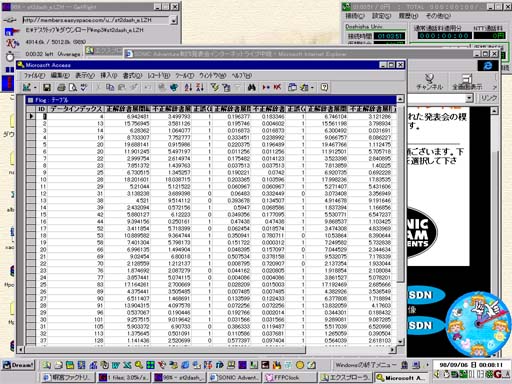Expand the View button dropdown arrow

[x=35, y=88]
